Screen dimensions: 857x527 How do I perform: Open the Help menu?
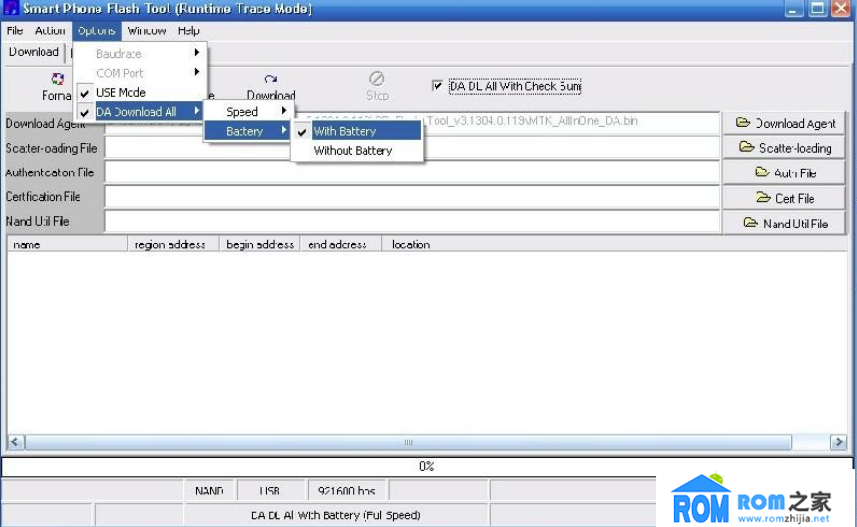[189, 31]
